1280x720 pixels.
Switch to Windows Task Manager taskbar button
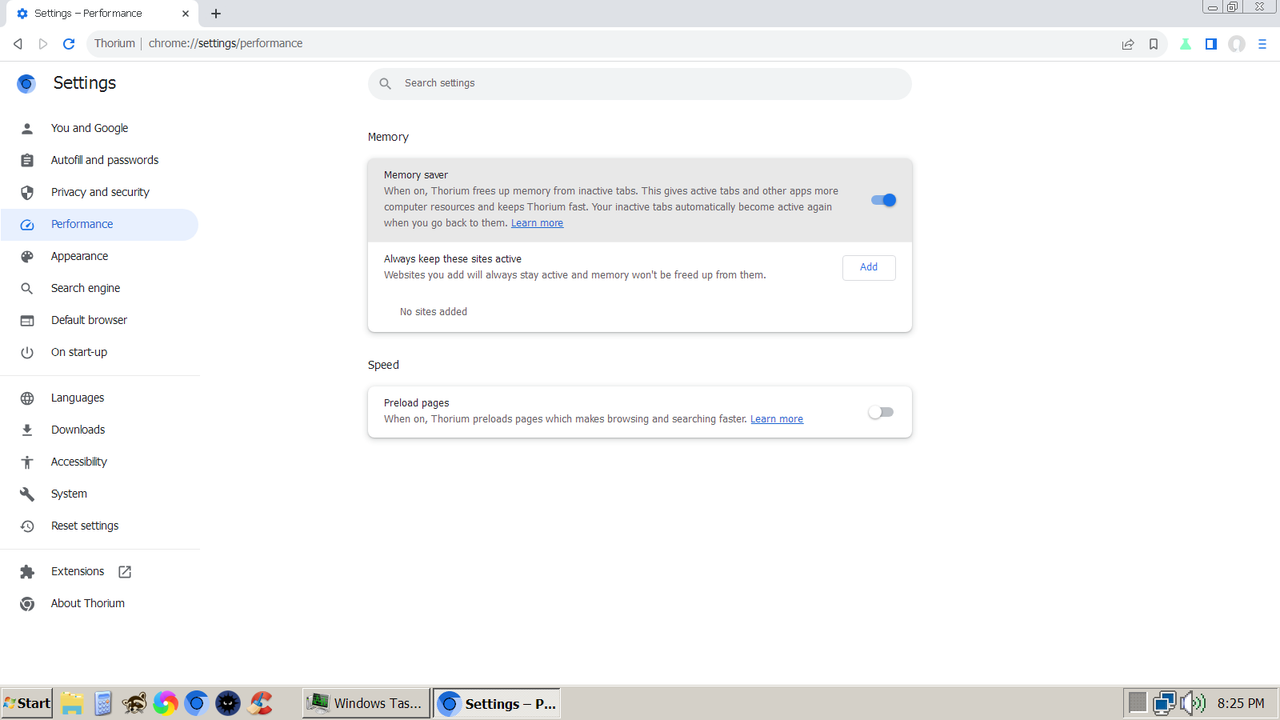tap(366, 703)
